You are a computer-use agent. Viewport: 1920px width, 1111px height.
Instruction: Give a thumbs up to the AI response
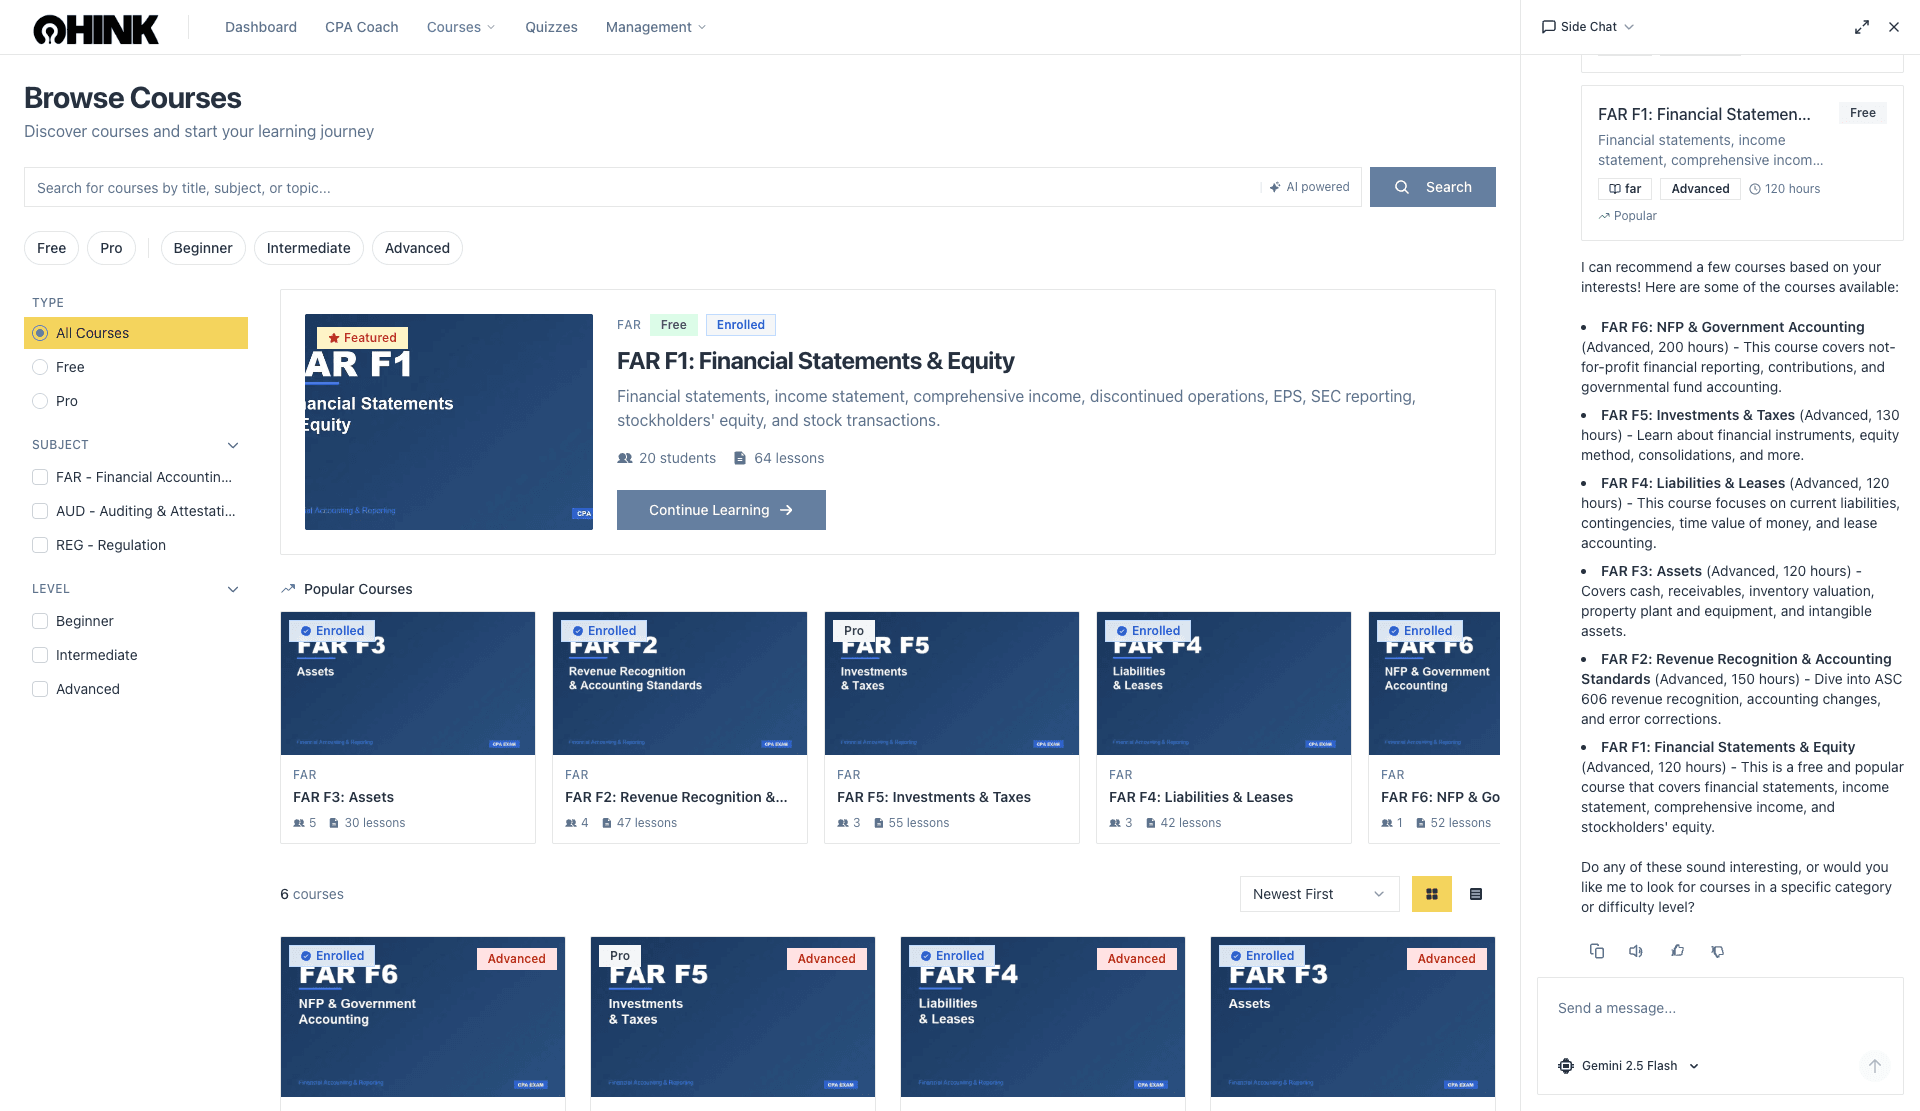1678,951
